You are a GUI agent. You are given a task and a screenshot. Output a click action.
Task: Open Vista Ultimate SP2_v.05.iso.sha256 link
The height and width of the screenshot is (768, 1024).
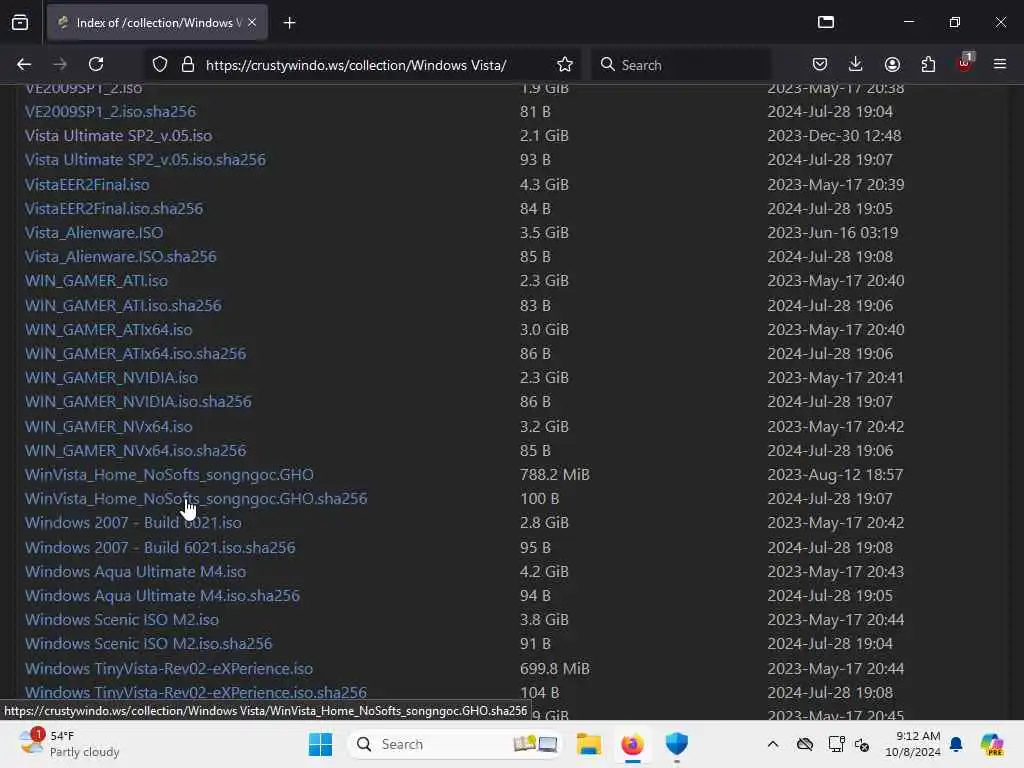[145, 160]
